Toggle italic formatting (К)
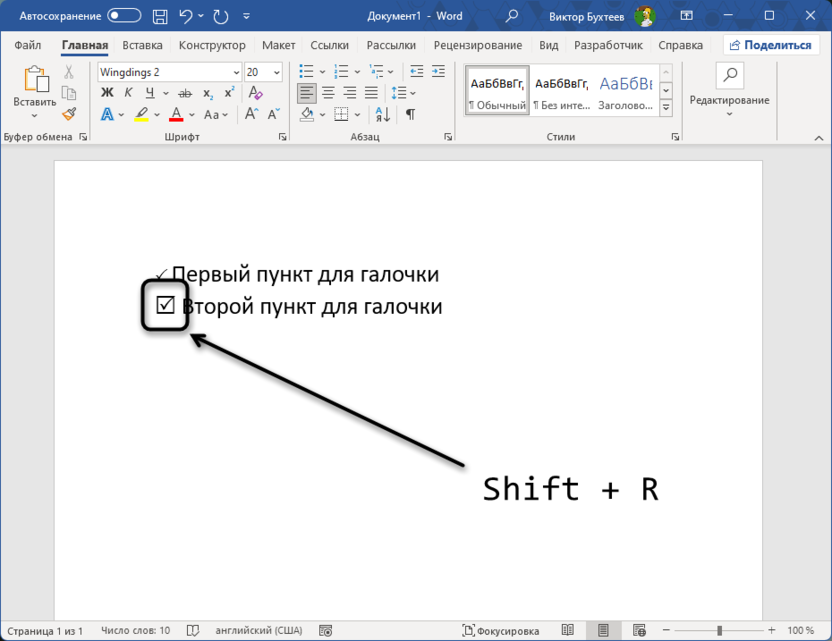Screen dimensions: 832x641 [128, 93]
